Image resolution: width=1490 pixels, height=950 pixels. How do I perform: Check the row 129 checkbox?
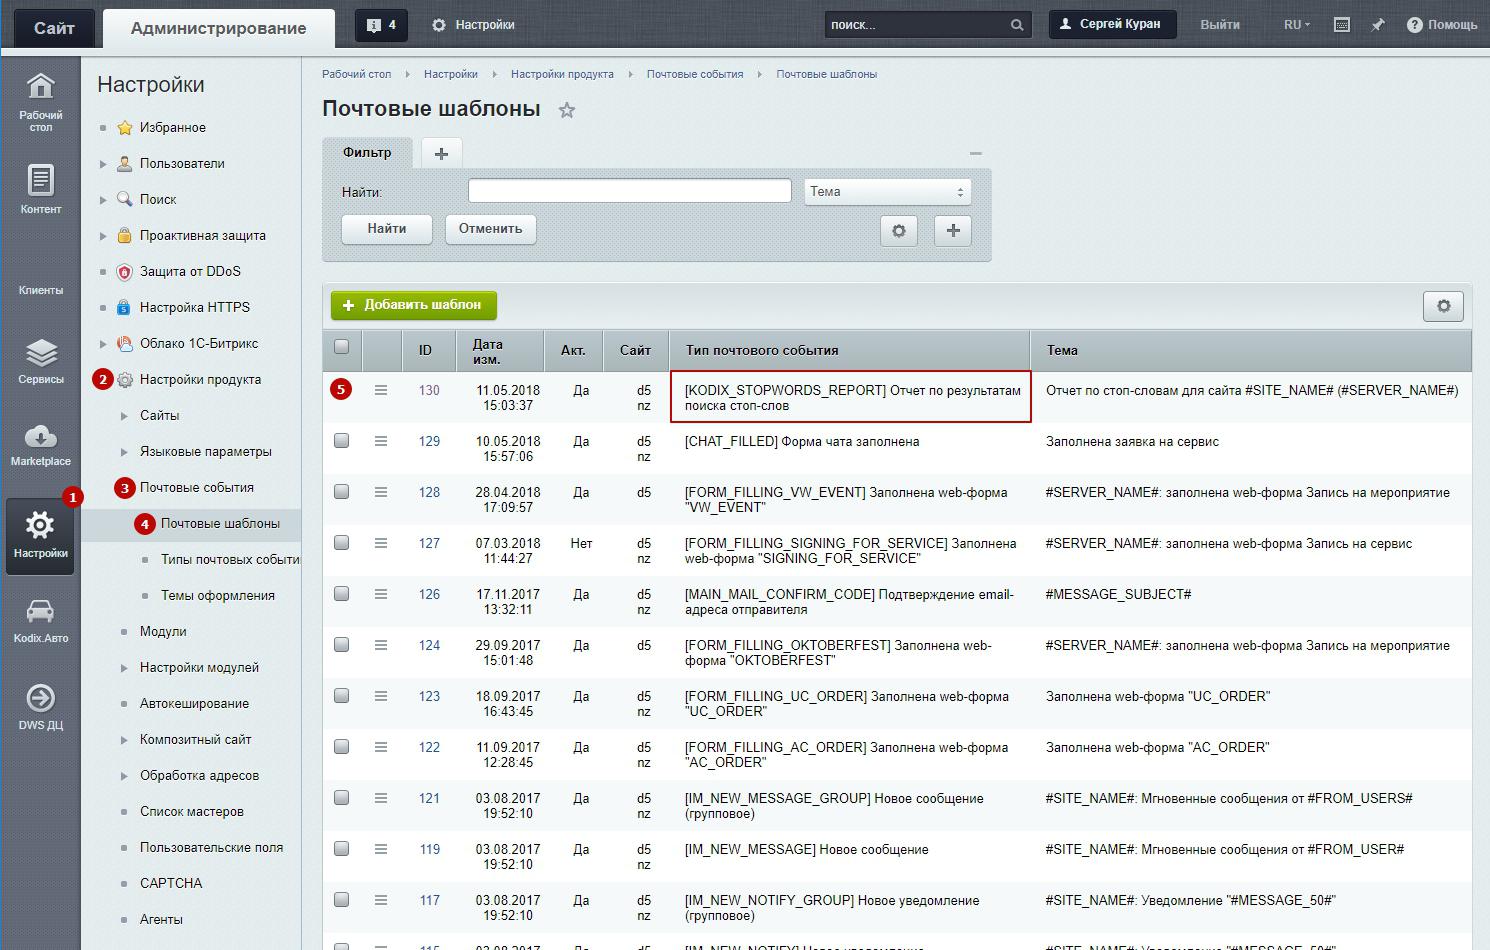point(342,441)
